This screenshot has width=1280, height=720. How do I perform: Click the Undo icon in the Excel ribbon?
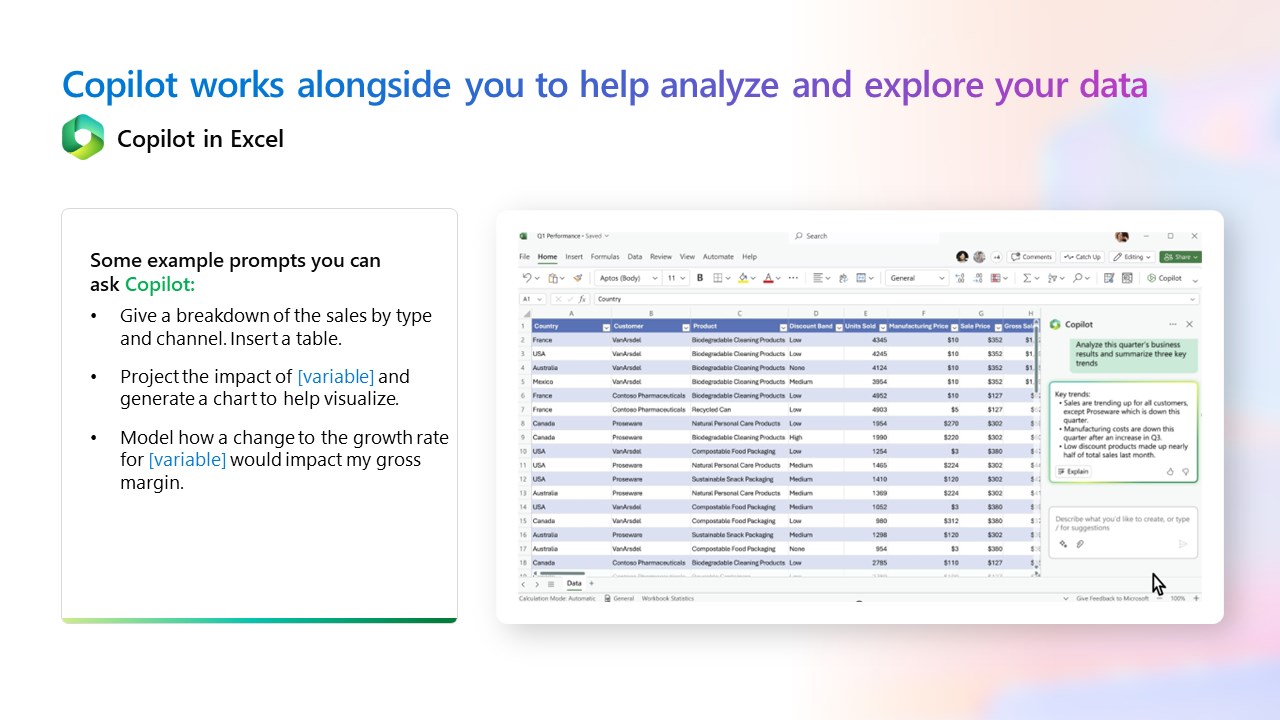tap(527, 278)
